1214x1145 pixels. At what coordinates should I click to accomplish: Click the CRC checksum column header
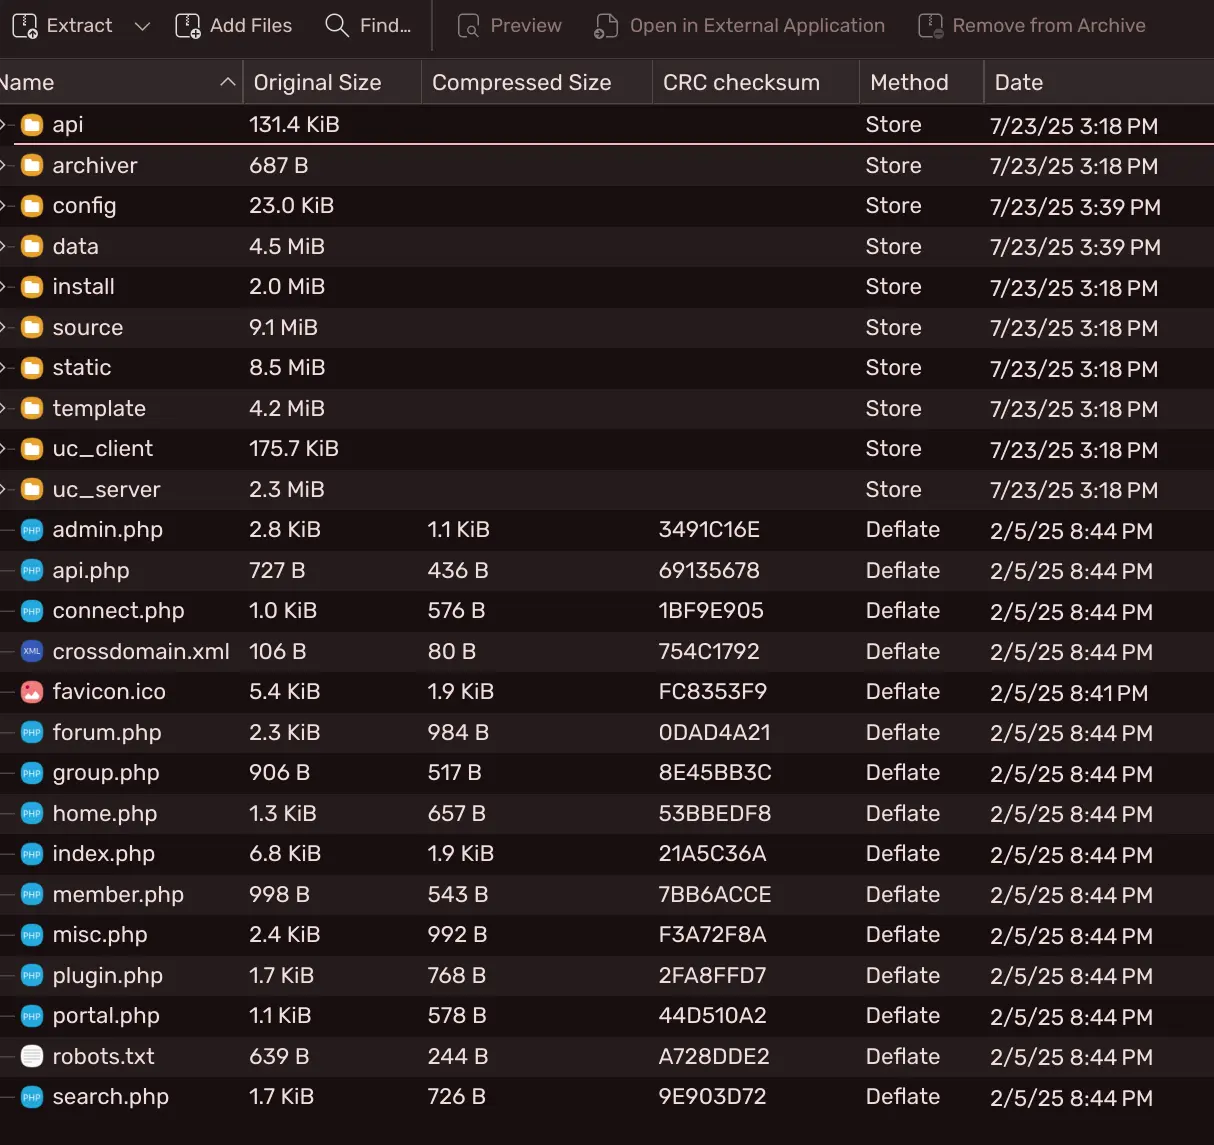point(741,83)
